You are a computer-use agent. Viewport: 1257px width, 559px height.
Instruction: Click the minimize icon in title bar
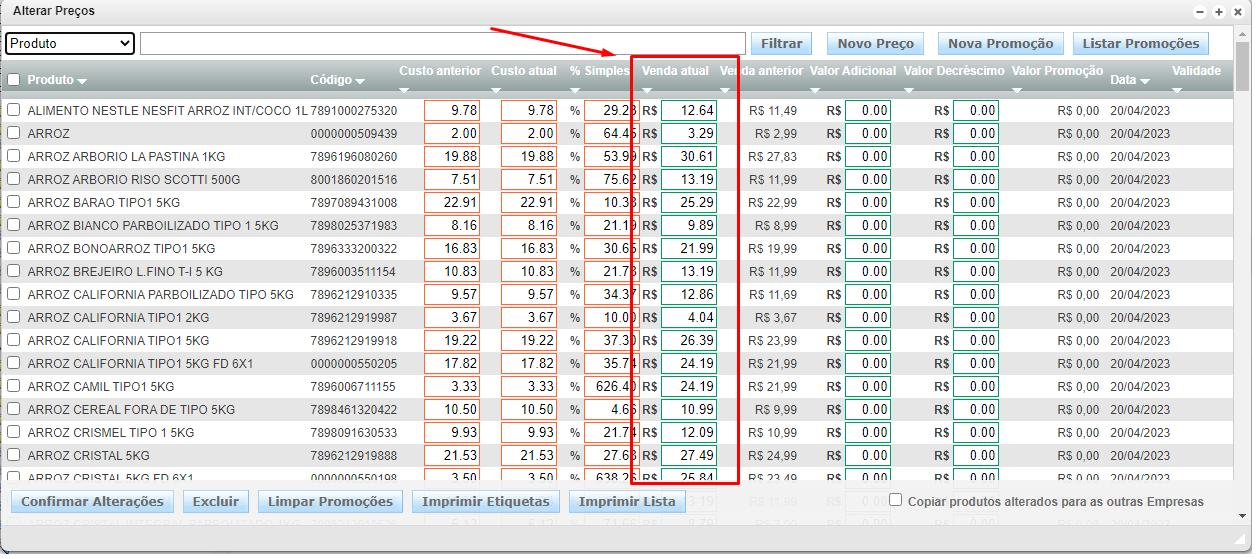coord(1201,11)
